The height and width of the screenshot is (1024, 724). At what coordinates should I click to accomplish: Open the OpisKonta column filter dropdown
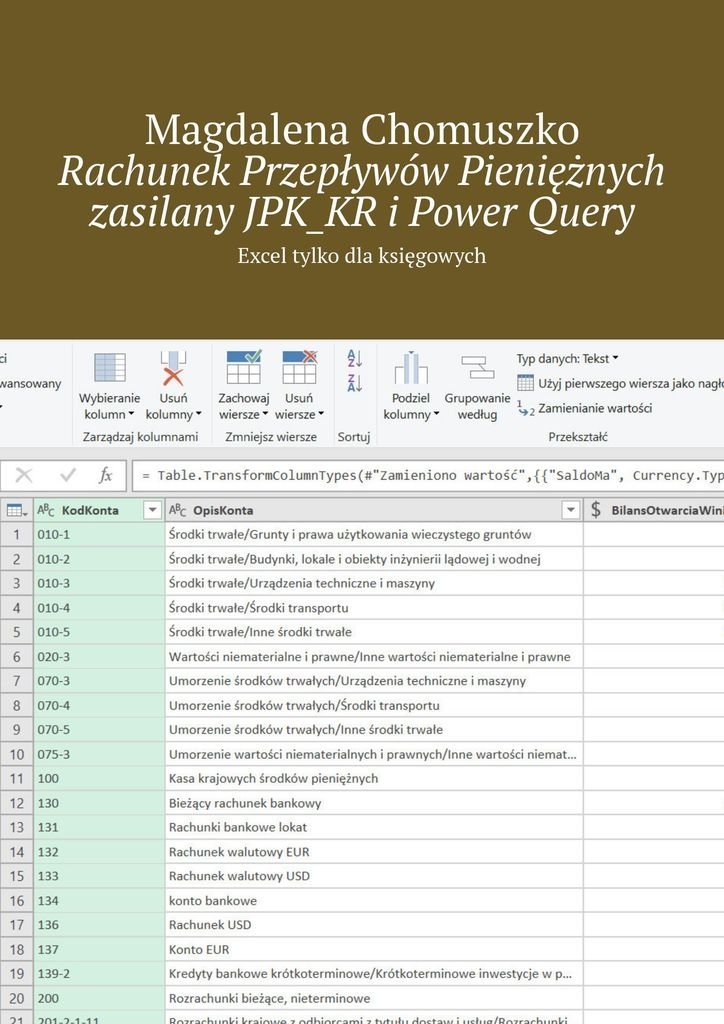(x=571, y=510)
